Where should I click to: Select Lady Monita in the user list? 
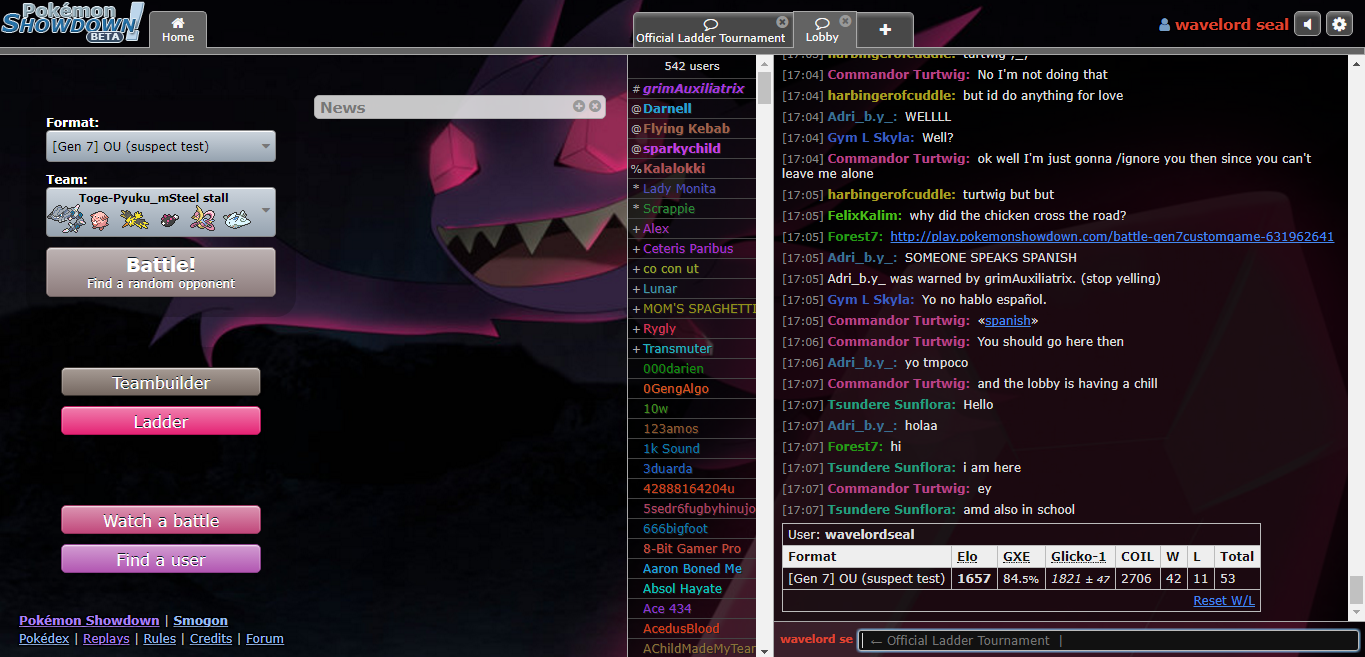click(692, 189)
